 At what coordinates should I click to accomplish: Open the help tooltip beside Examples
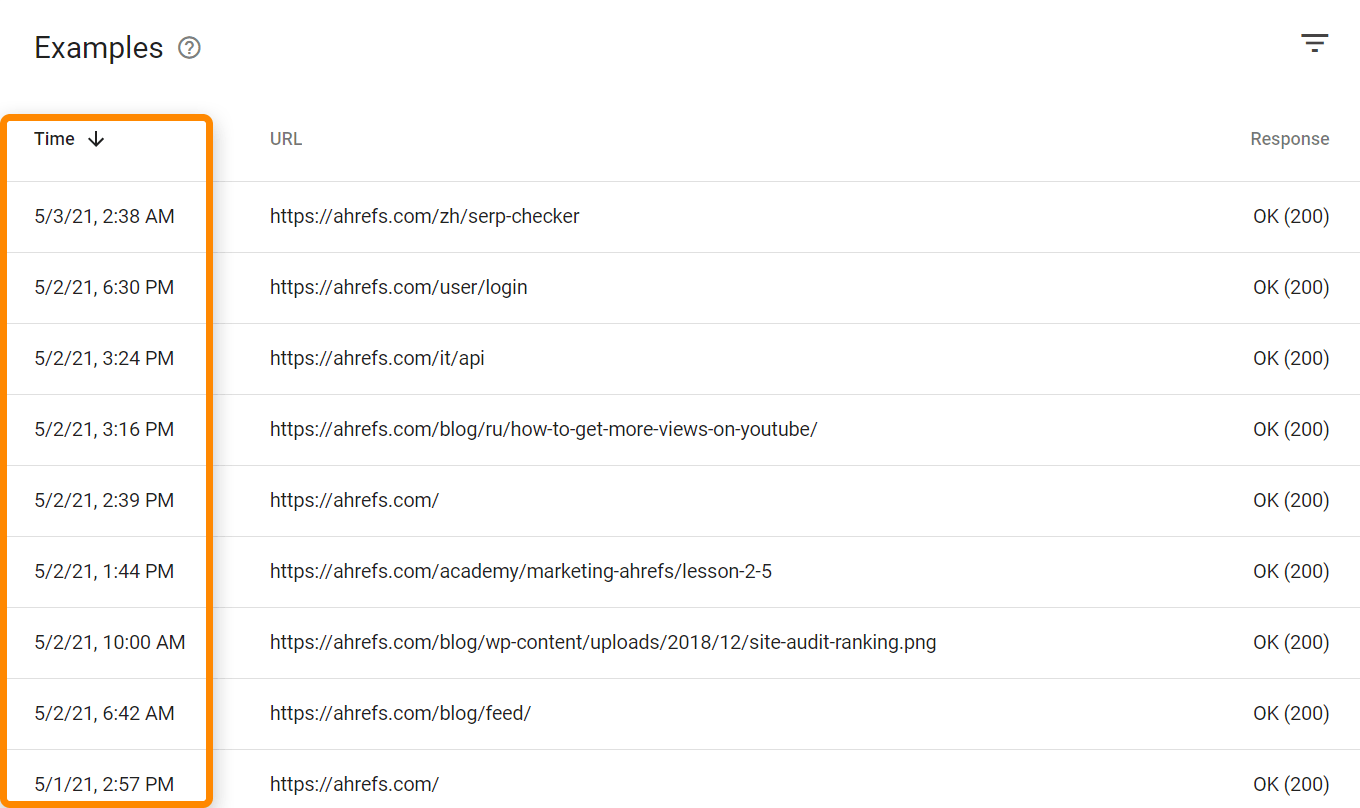[189, 47]
